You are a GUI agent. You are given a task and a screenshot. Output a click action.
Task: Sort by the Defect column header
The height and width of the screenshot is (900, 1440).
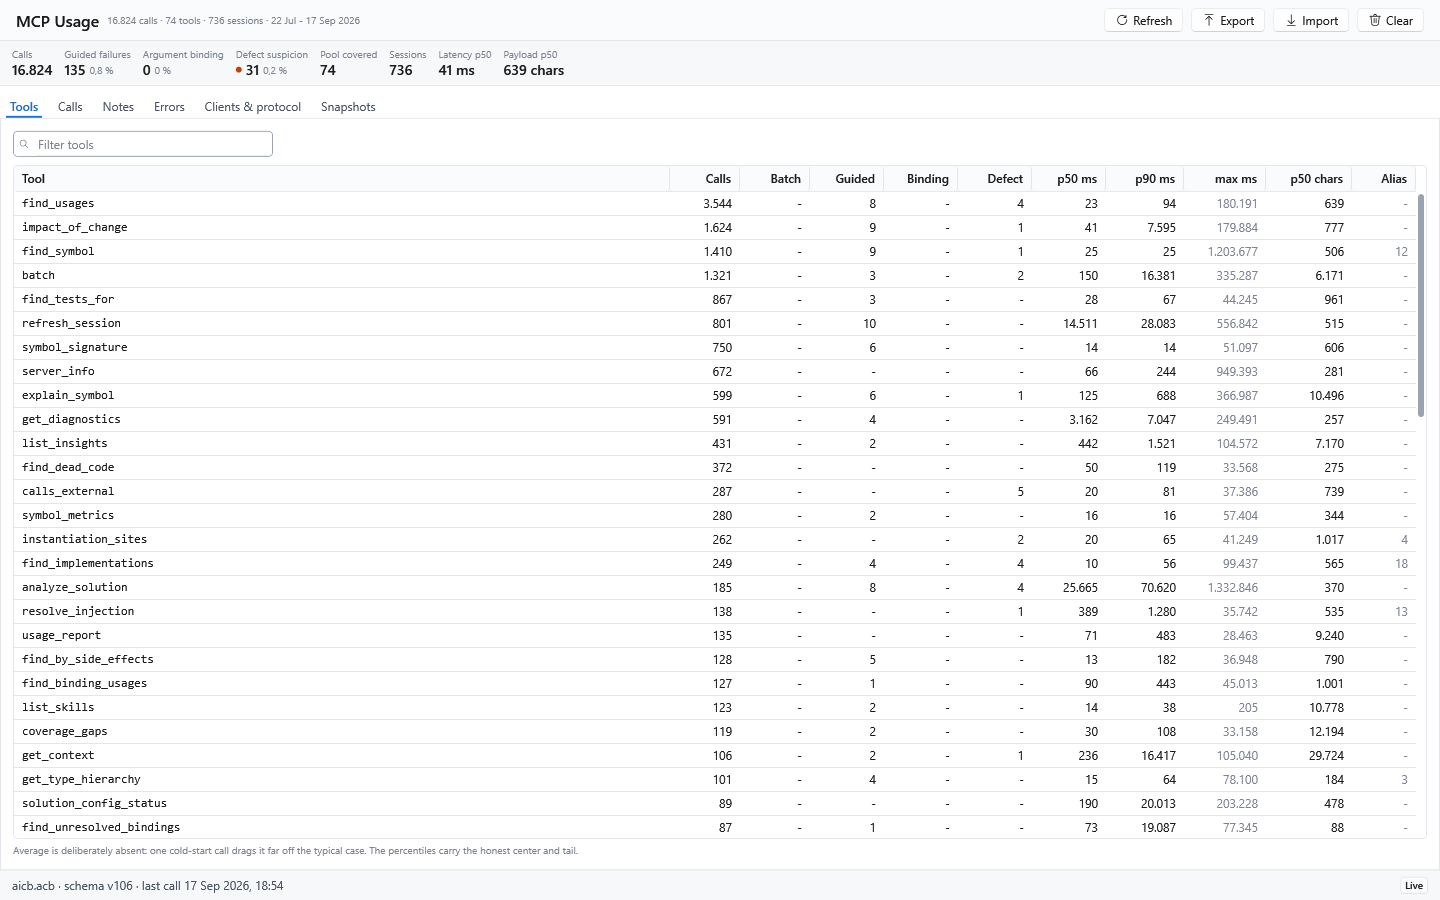(994, 179)
